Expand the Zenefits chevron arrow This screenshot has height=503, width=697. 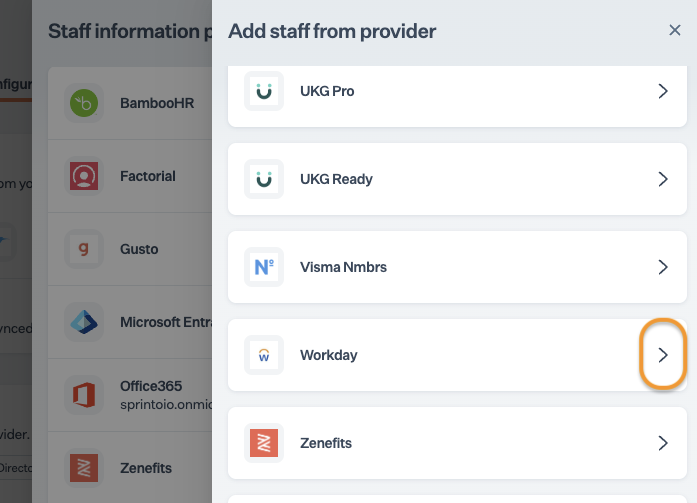[663, 443]
